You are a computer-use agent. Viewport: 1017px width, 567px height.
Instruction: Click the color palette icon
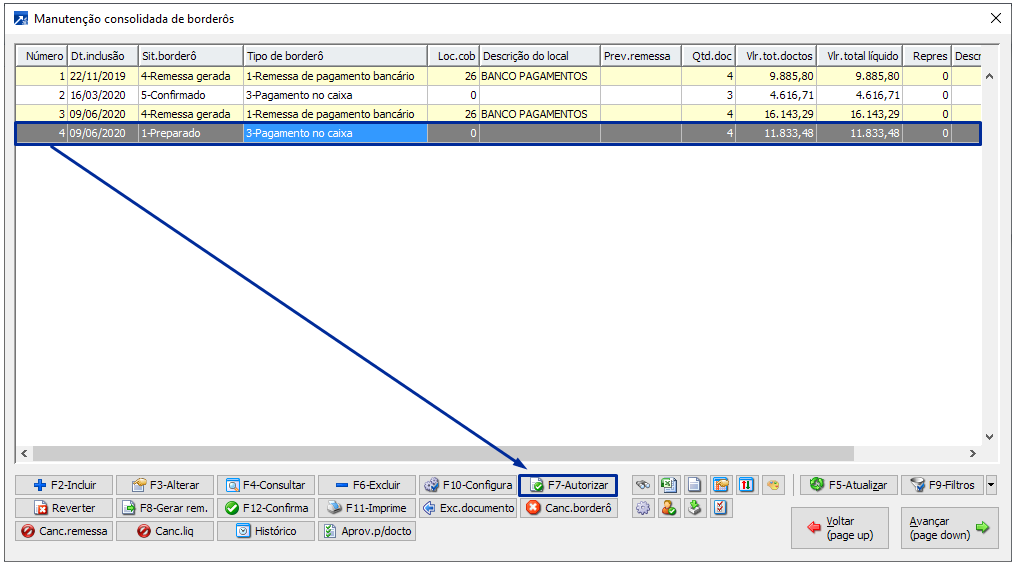tap(772, 485)
